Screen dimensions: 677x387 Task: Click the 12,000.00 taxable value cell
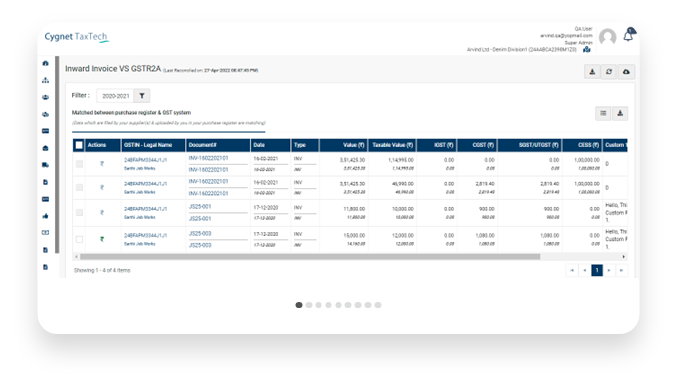coord(402,236)
